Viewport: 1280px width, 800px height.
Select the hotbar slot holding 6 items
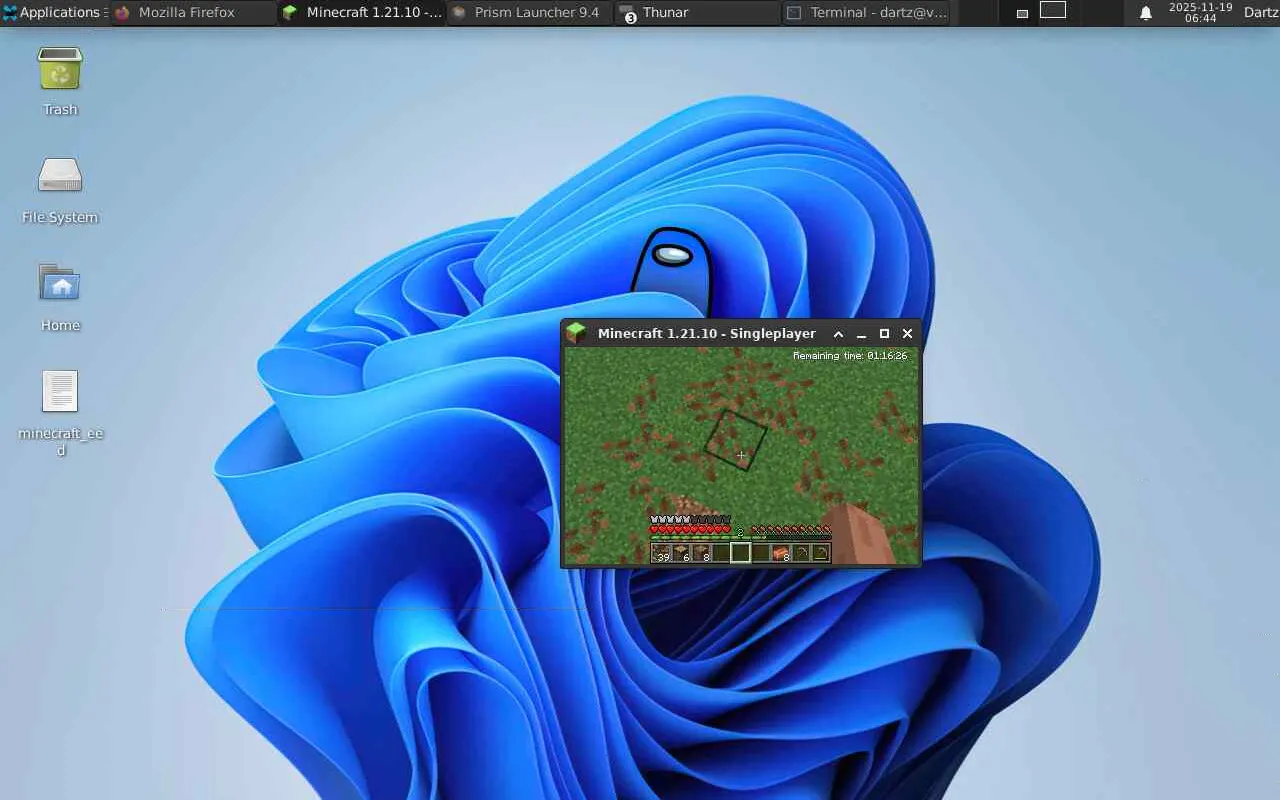click(x=681, y=553)
